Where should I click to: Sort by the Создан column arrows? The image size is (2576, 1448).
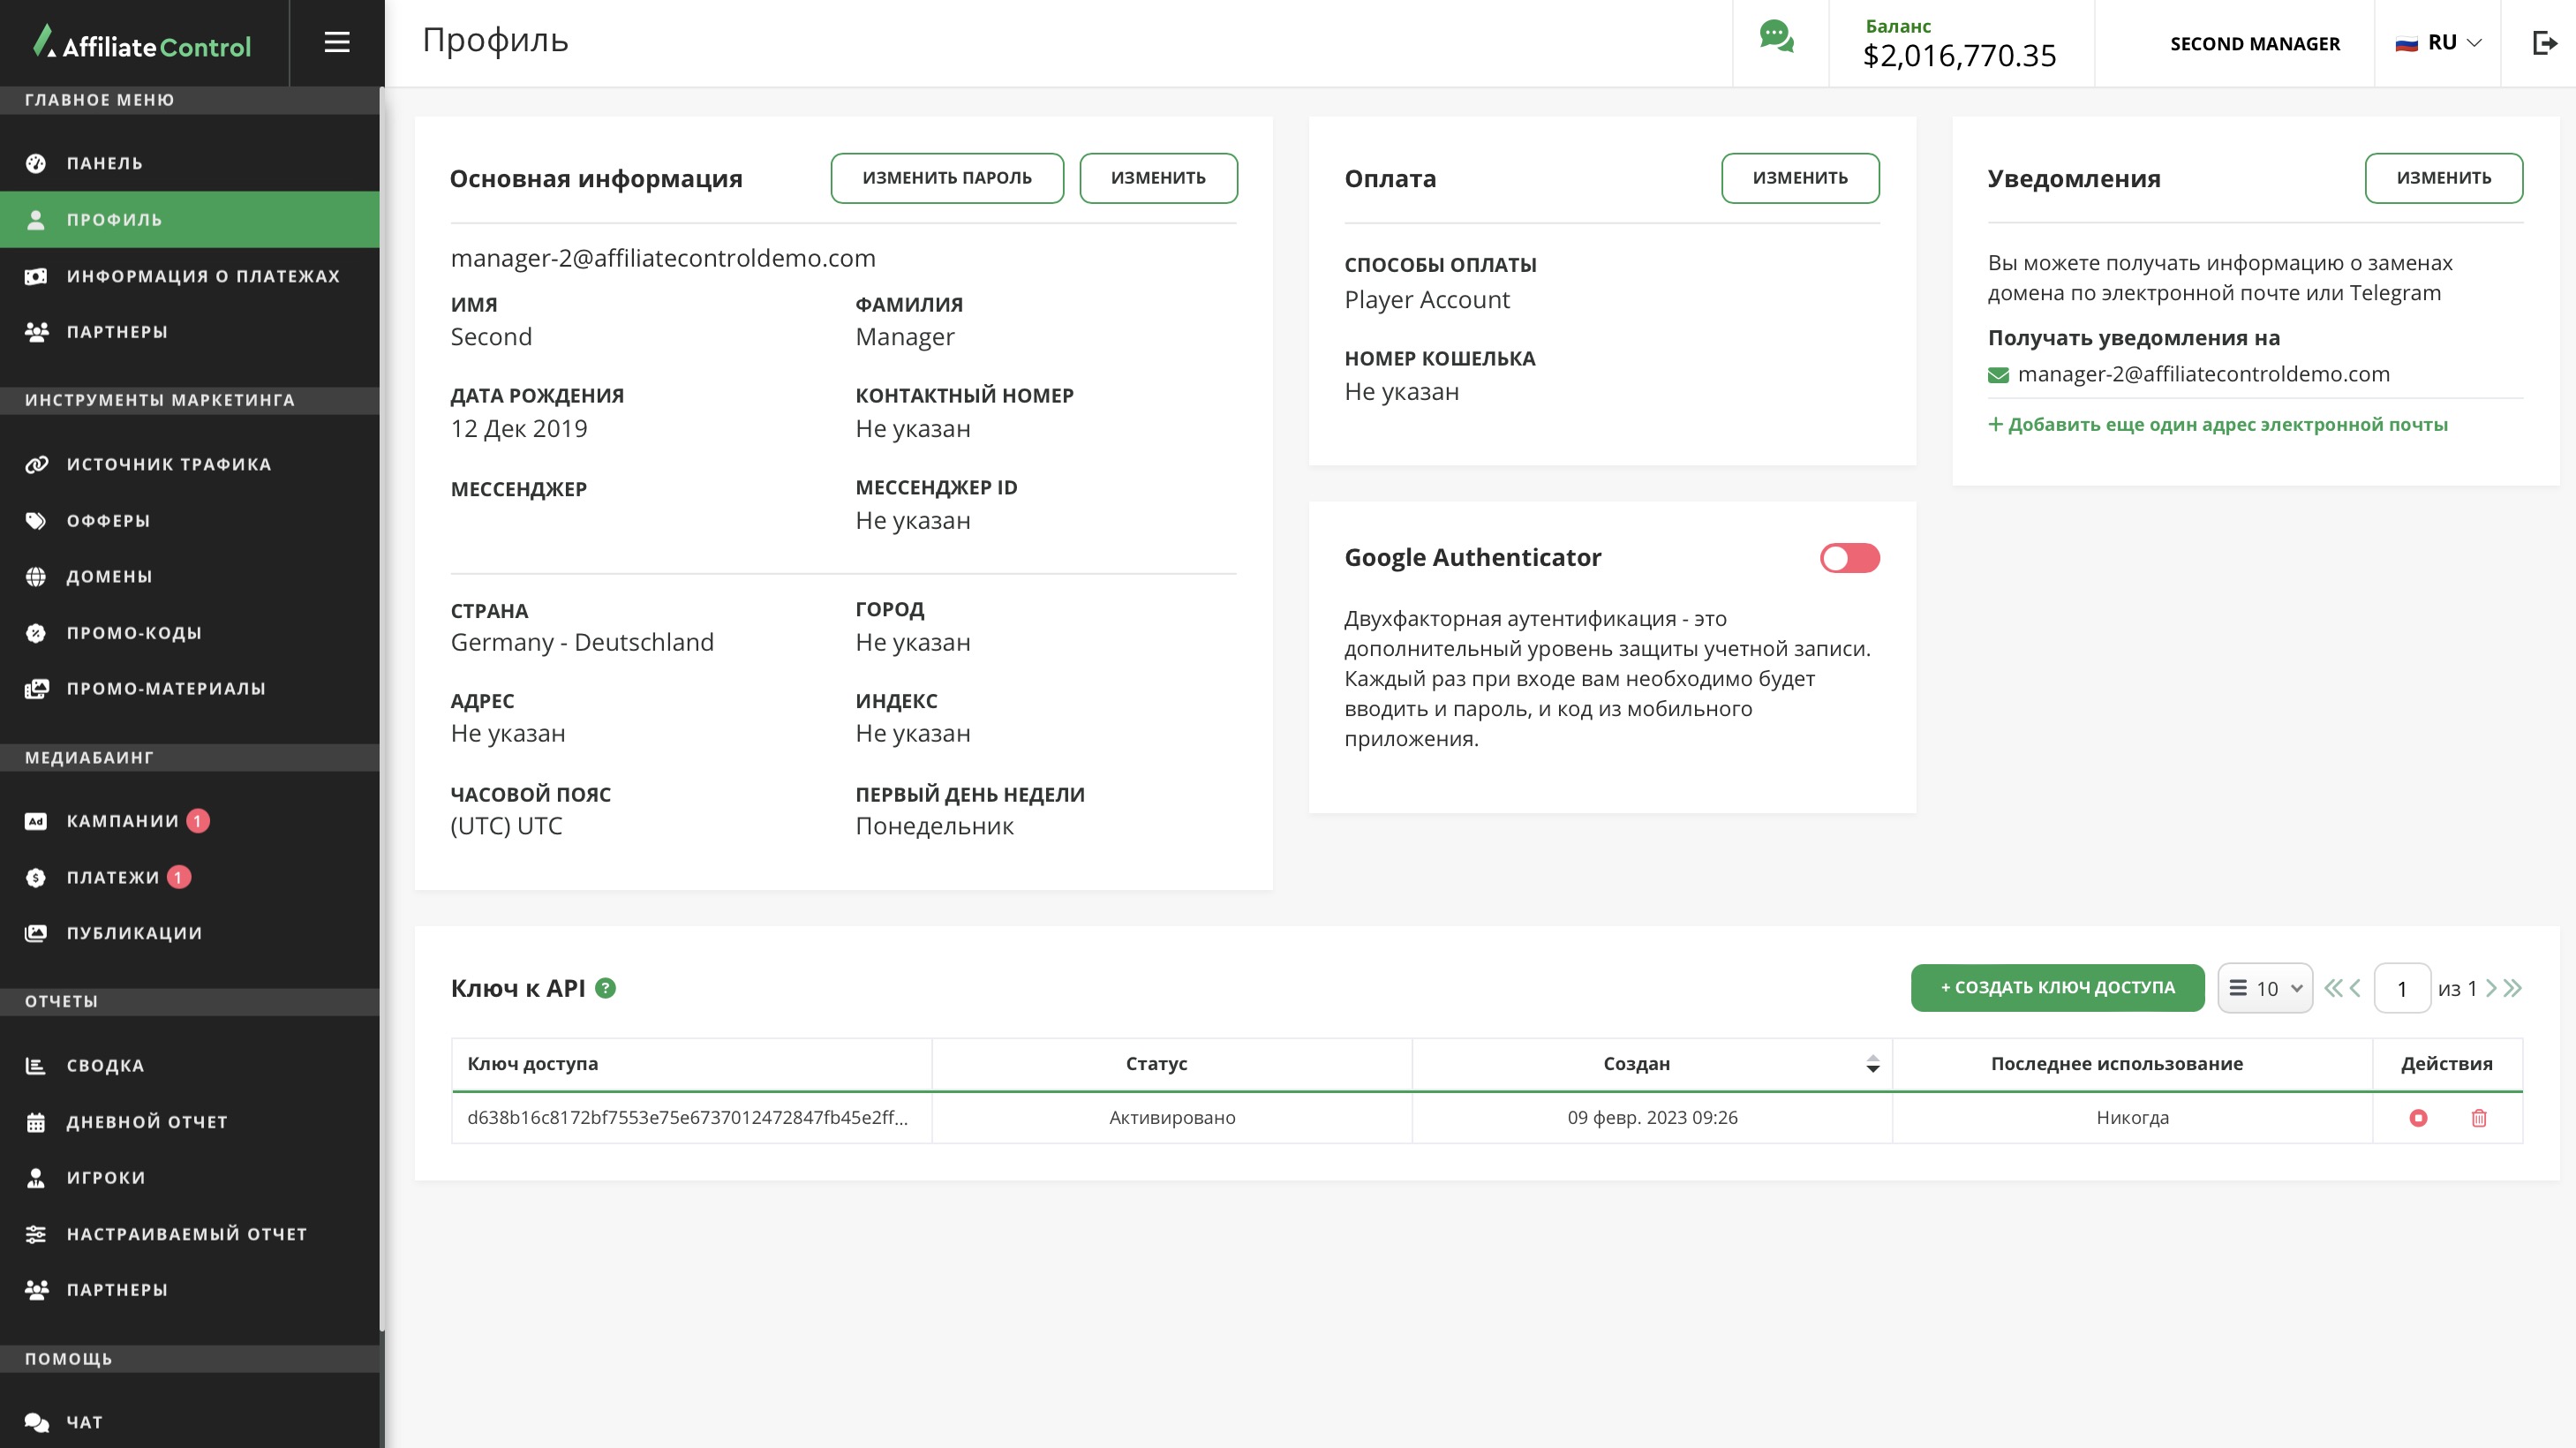(x=1872, y=1064)
